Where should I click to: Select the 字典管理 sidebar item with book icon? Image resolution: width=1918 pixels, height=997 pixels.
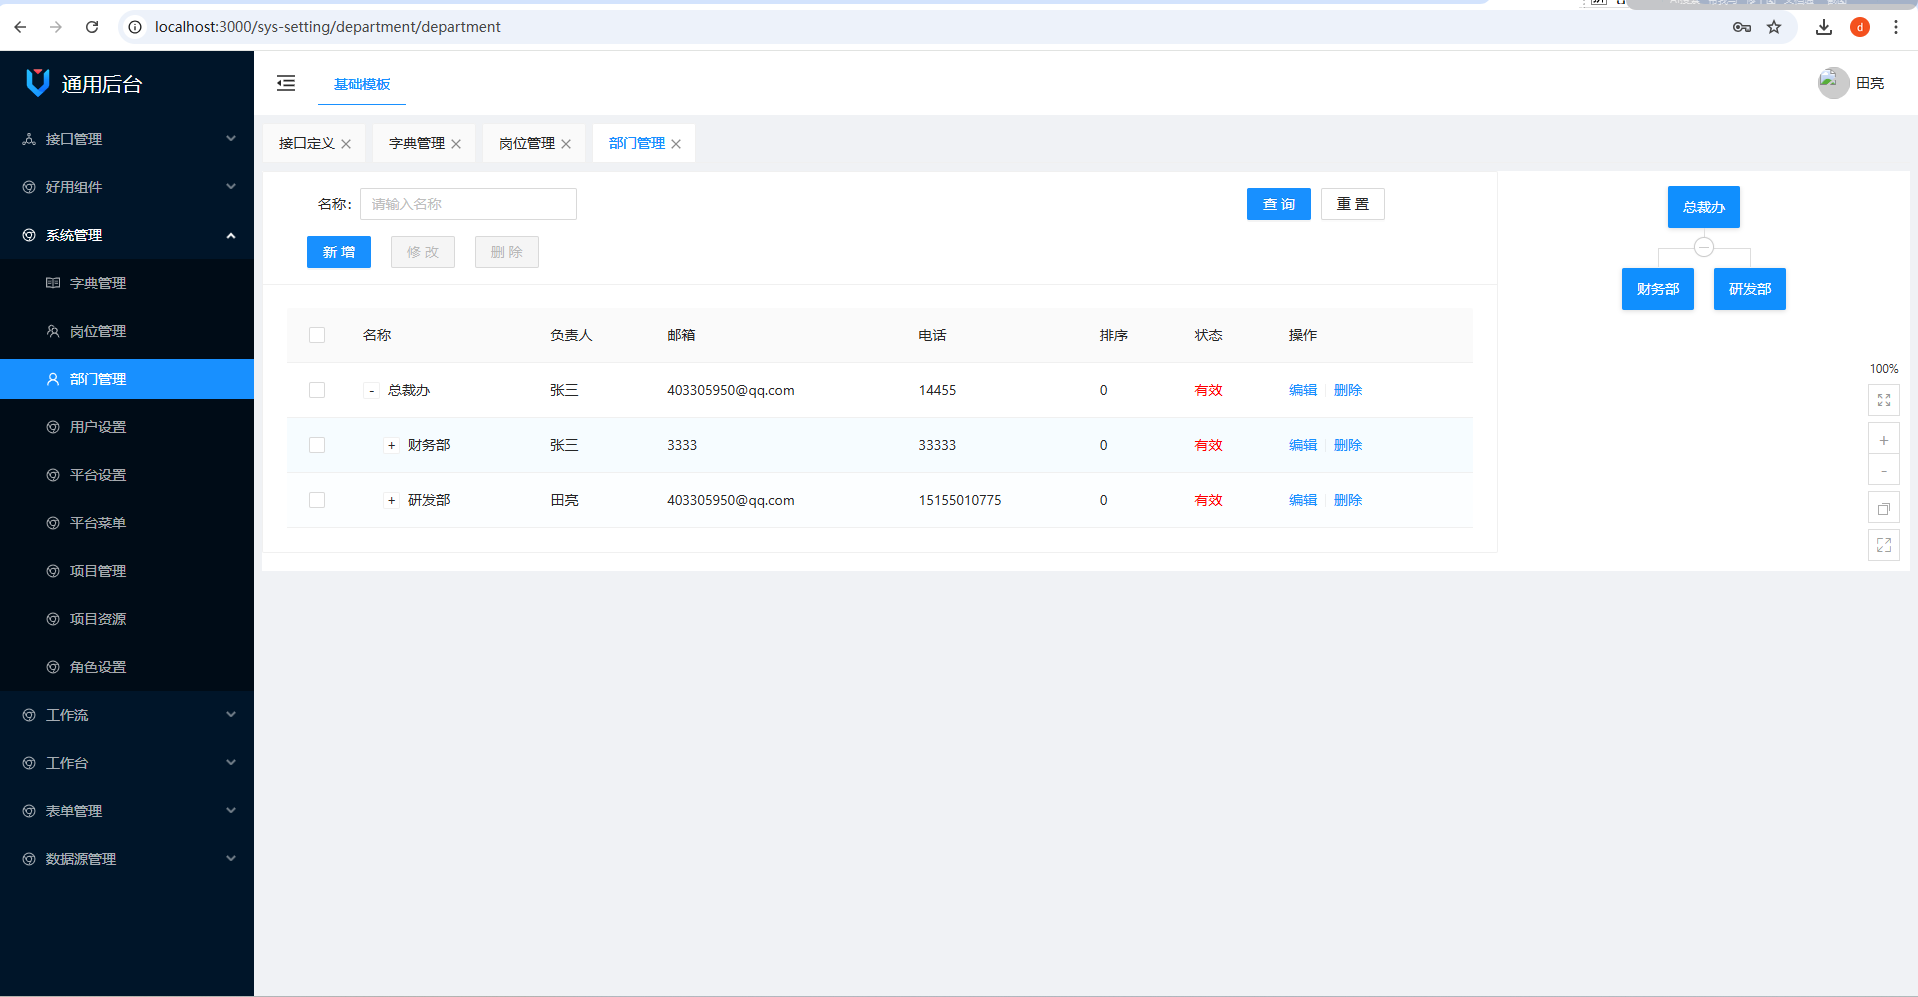click(x=97, y=283)
